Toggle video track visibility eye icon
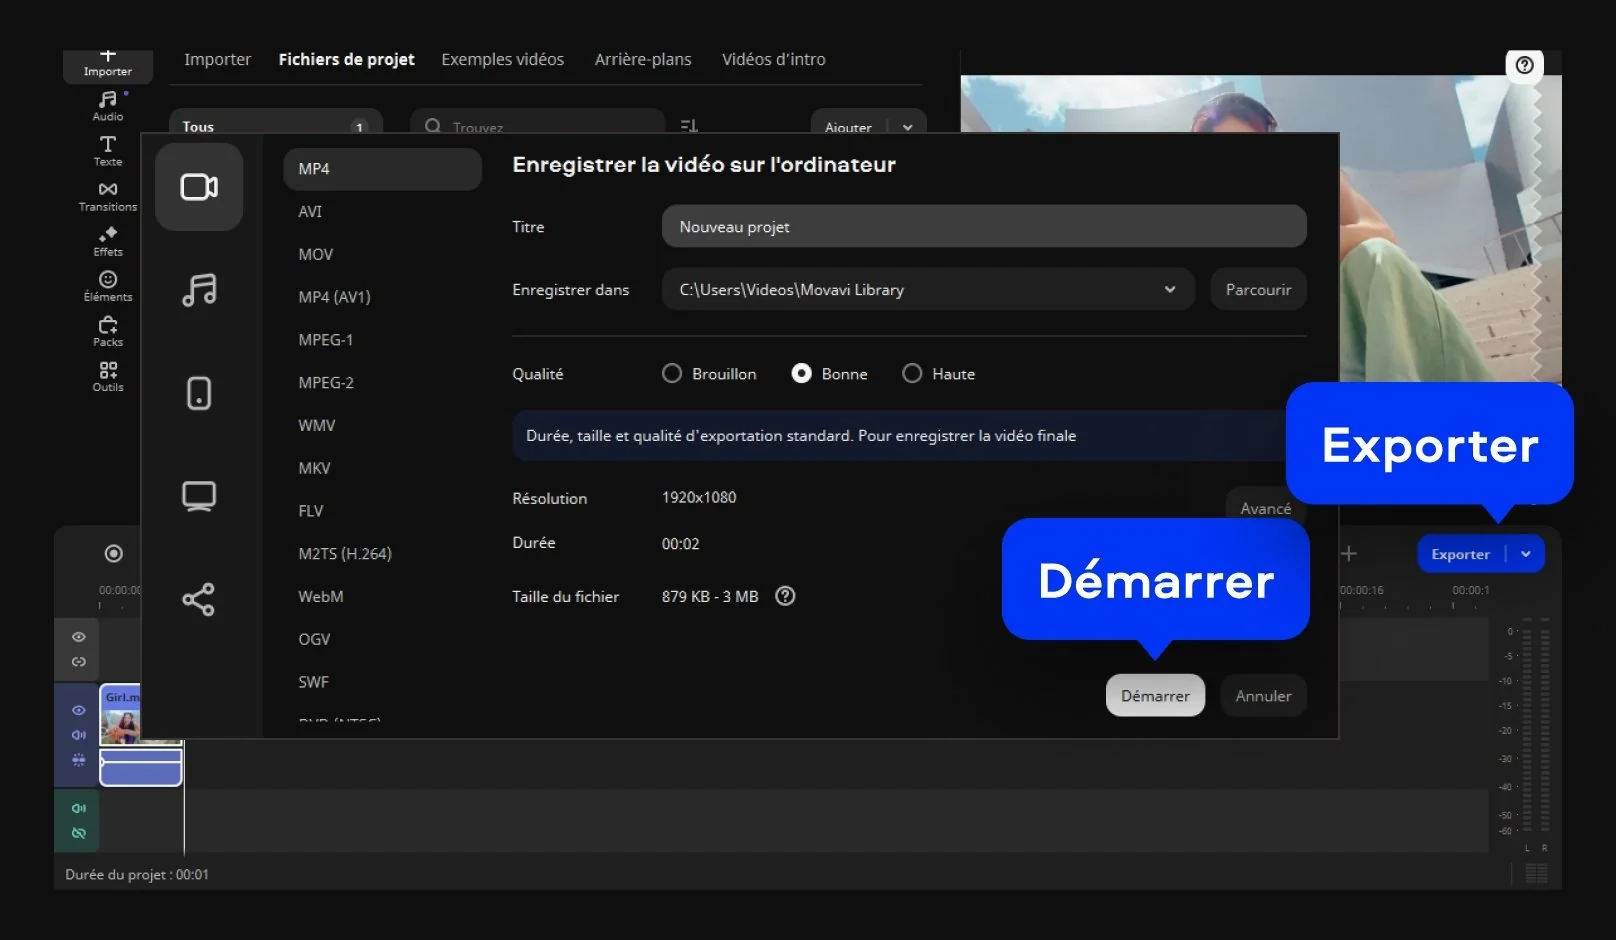This screenshot has height=940, width=1616. pos(79,710)
